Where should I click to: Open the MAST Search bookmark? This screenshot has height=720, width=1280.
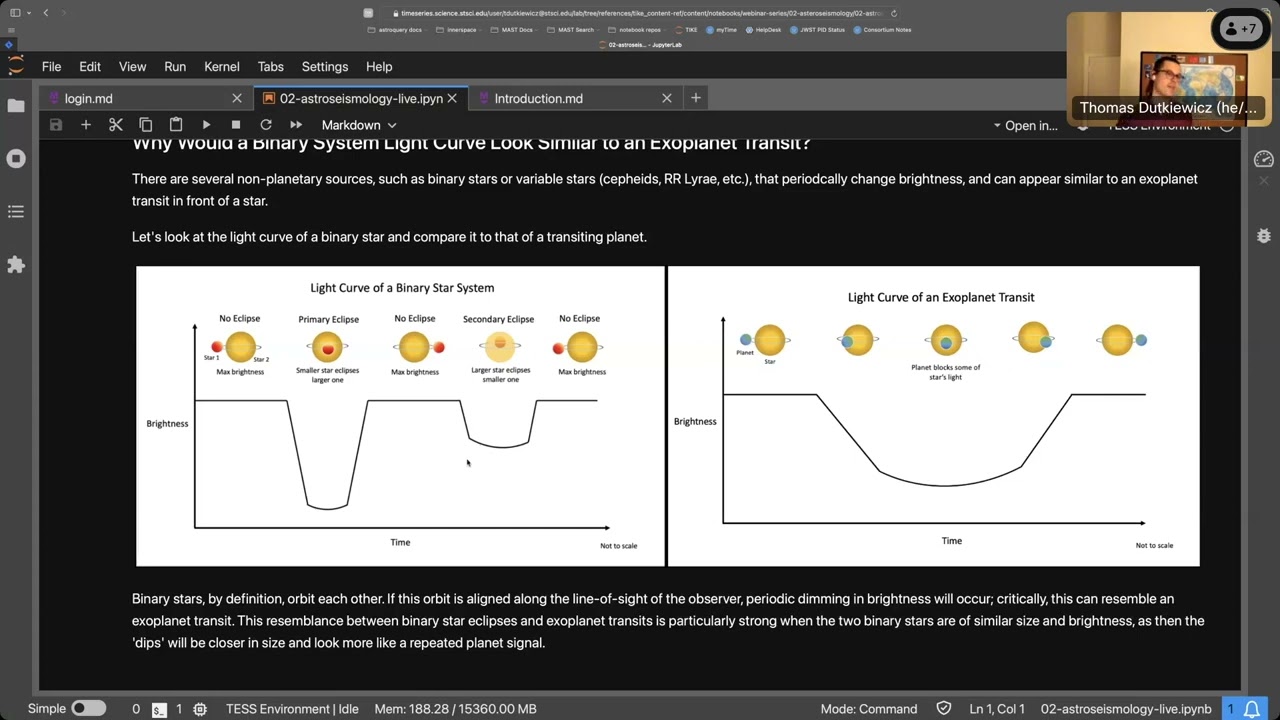click(571, 30)
